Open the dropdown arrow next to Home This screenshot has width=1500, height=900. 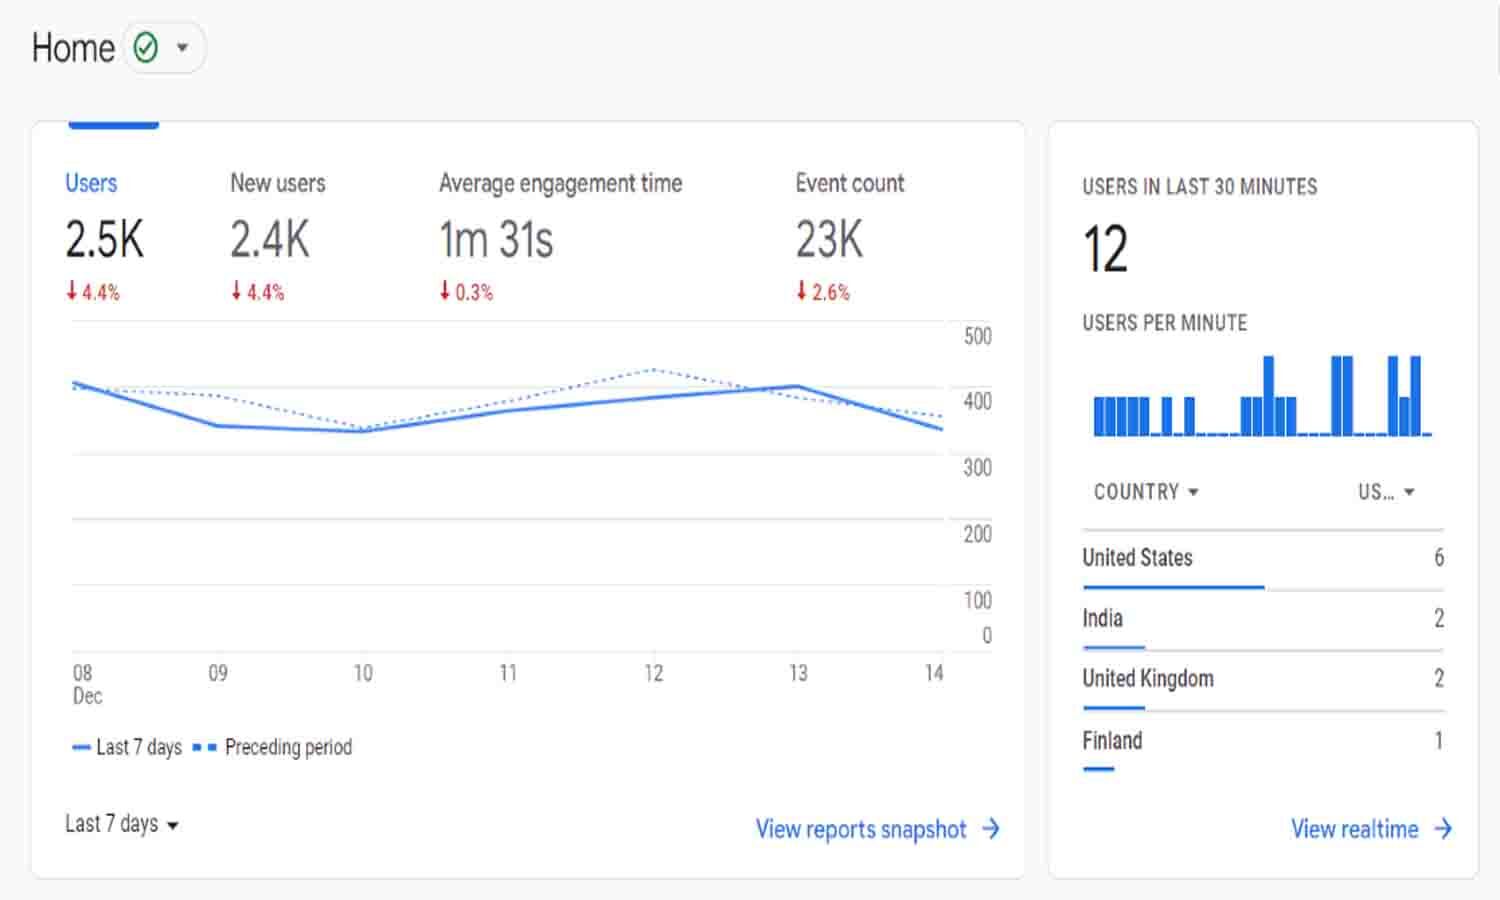pos(183,47)
